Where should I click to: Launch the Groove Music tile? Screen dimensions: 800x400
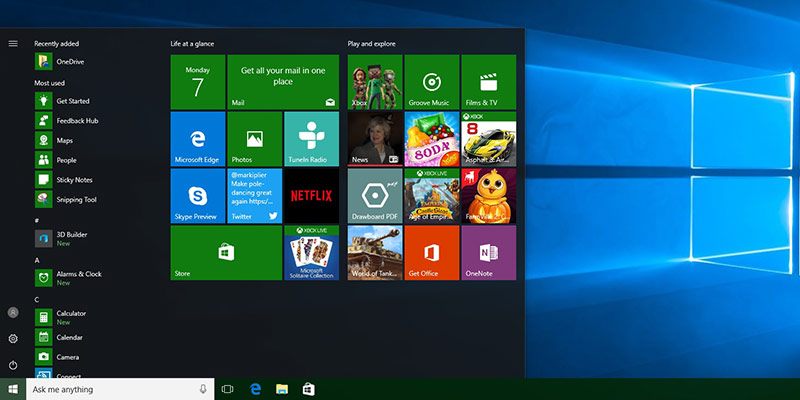point(432,82)
